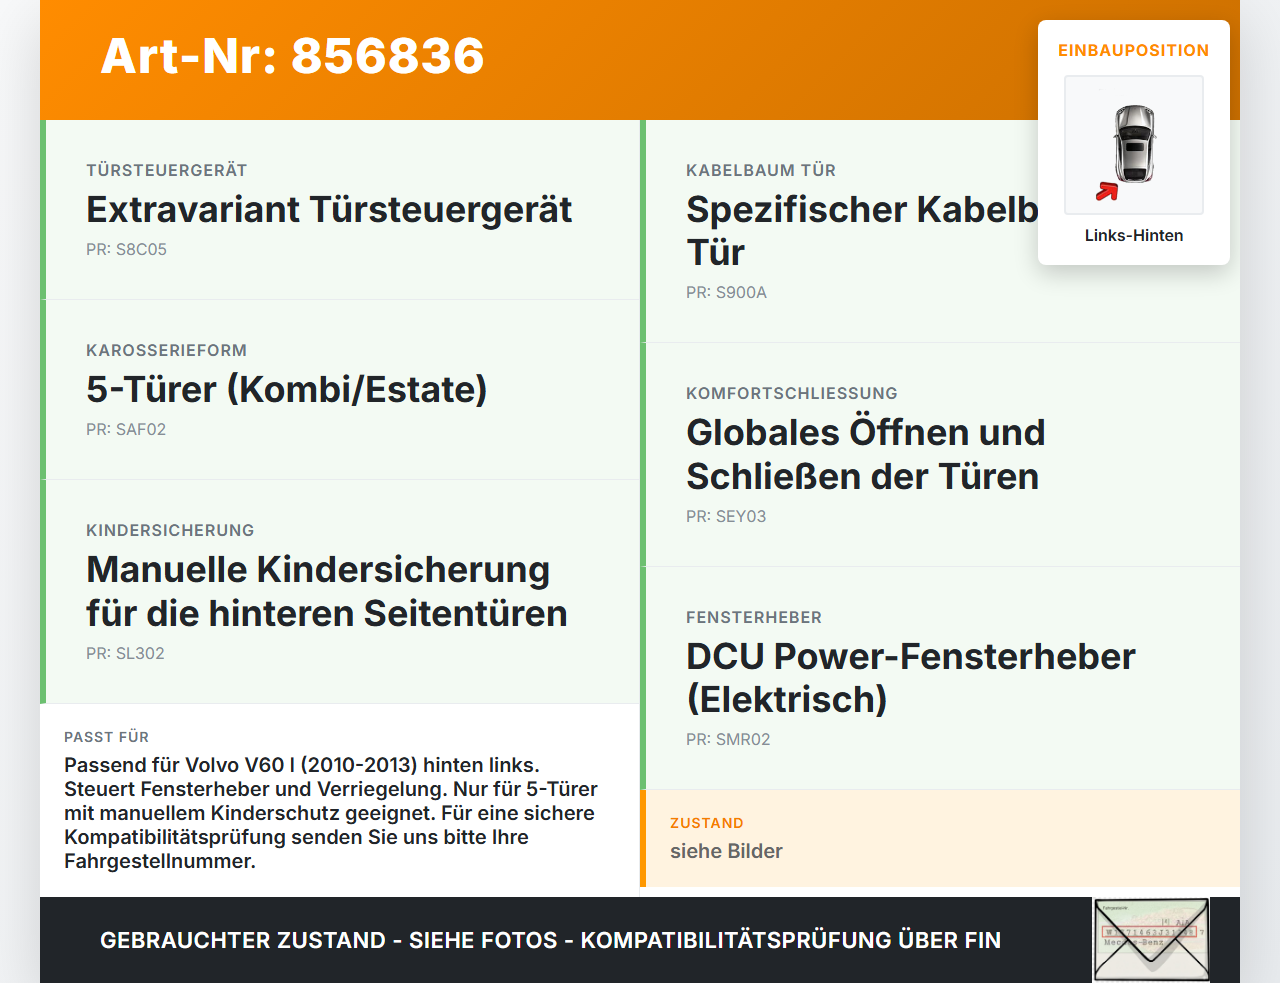Click the 'Links-Hinten' position label

[x=1134, y=236]
